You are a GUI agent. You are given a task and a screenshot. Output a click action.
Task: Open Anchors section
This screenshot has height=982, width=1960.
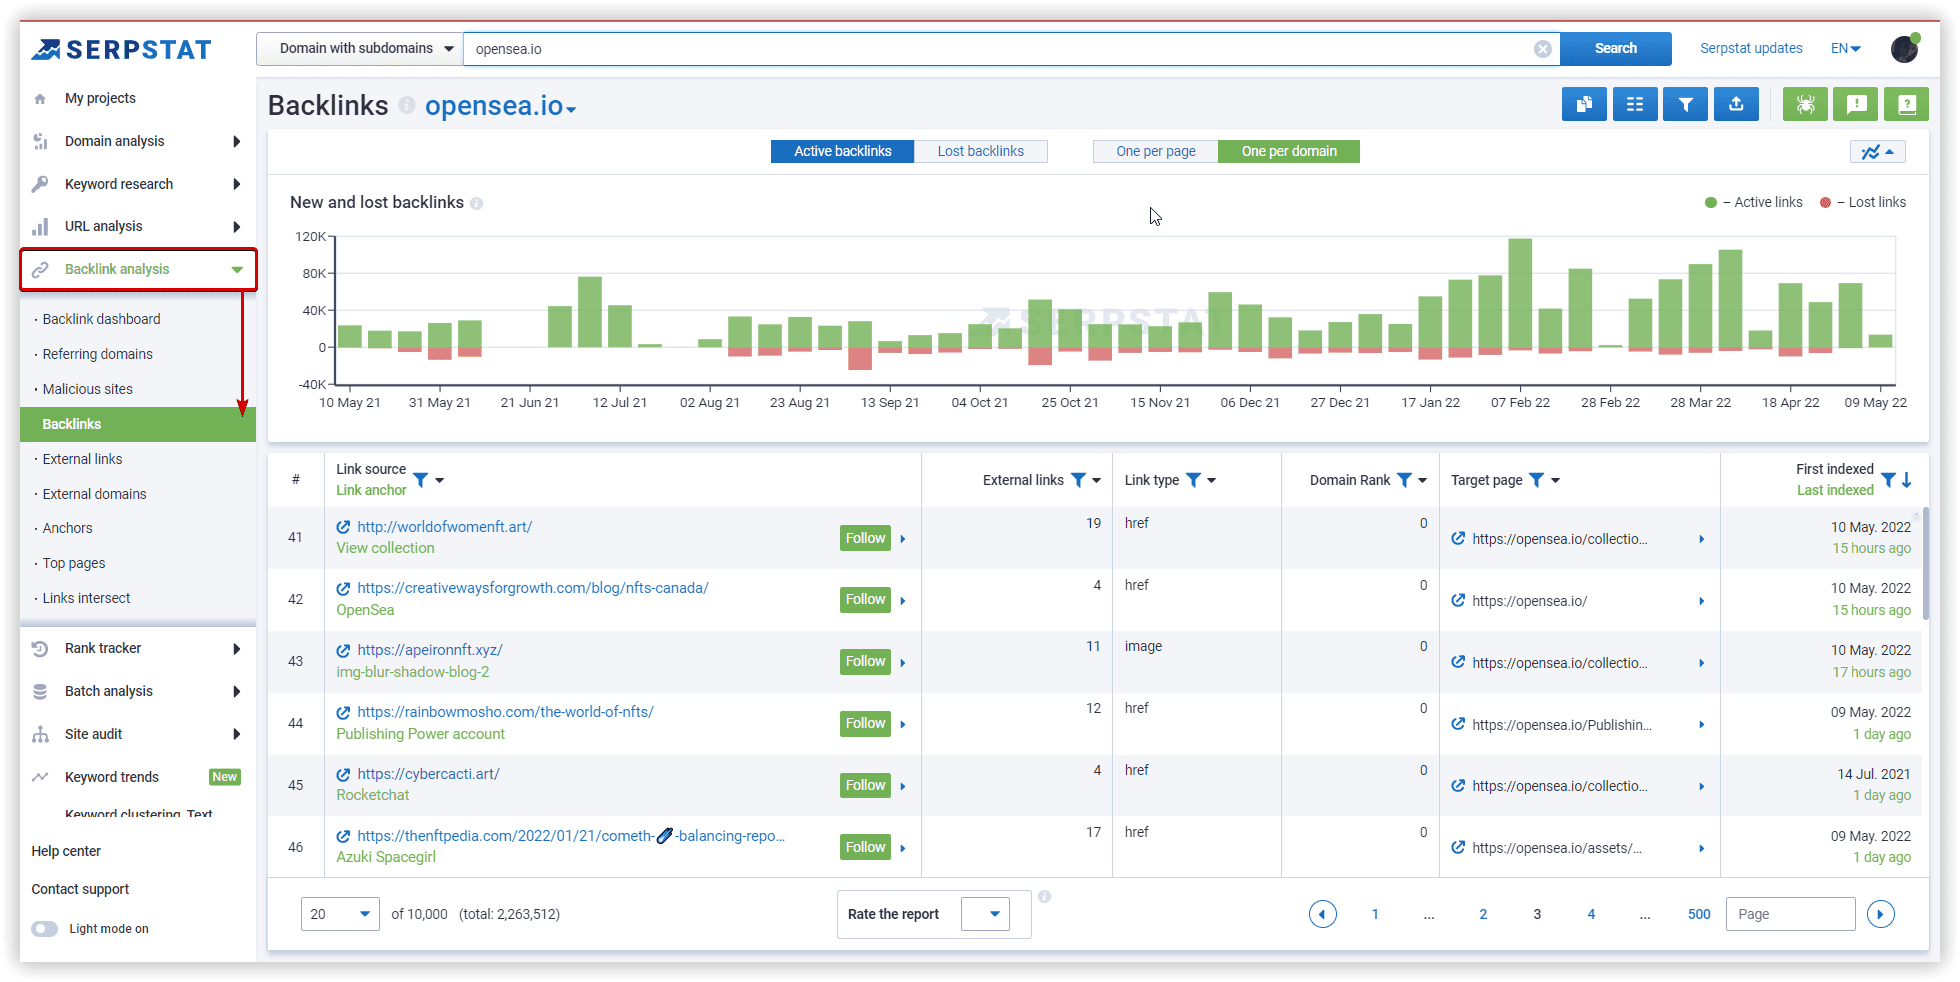click(67, 528)
